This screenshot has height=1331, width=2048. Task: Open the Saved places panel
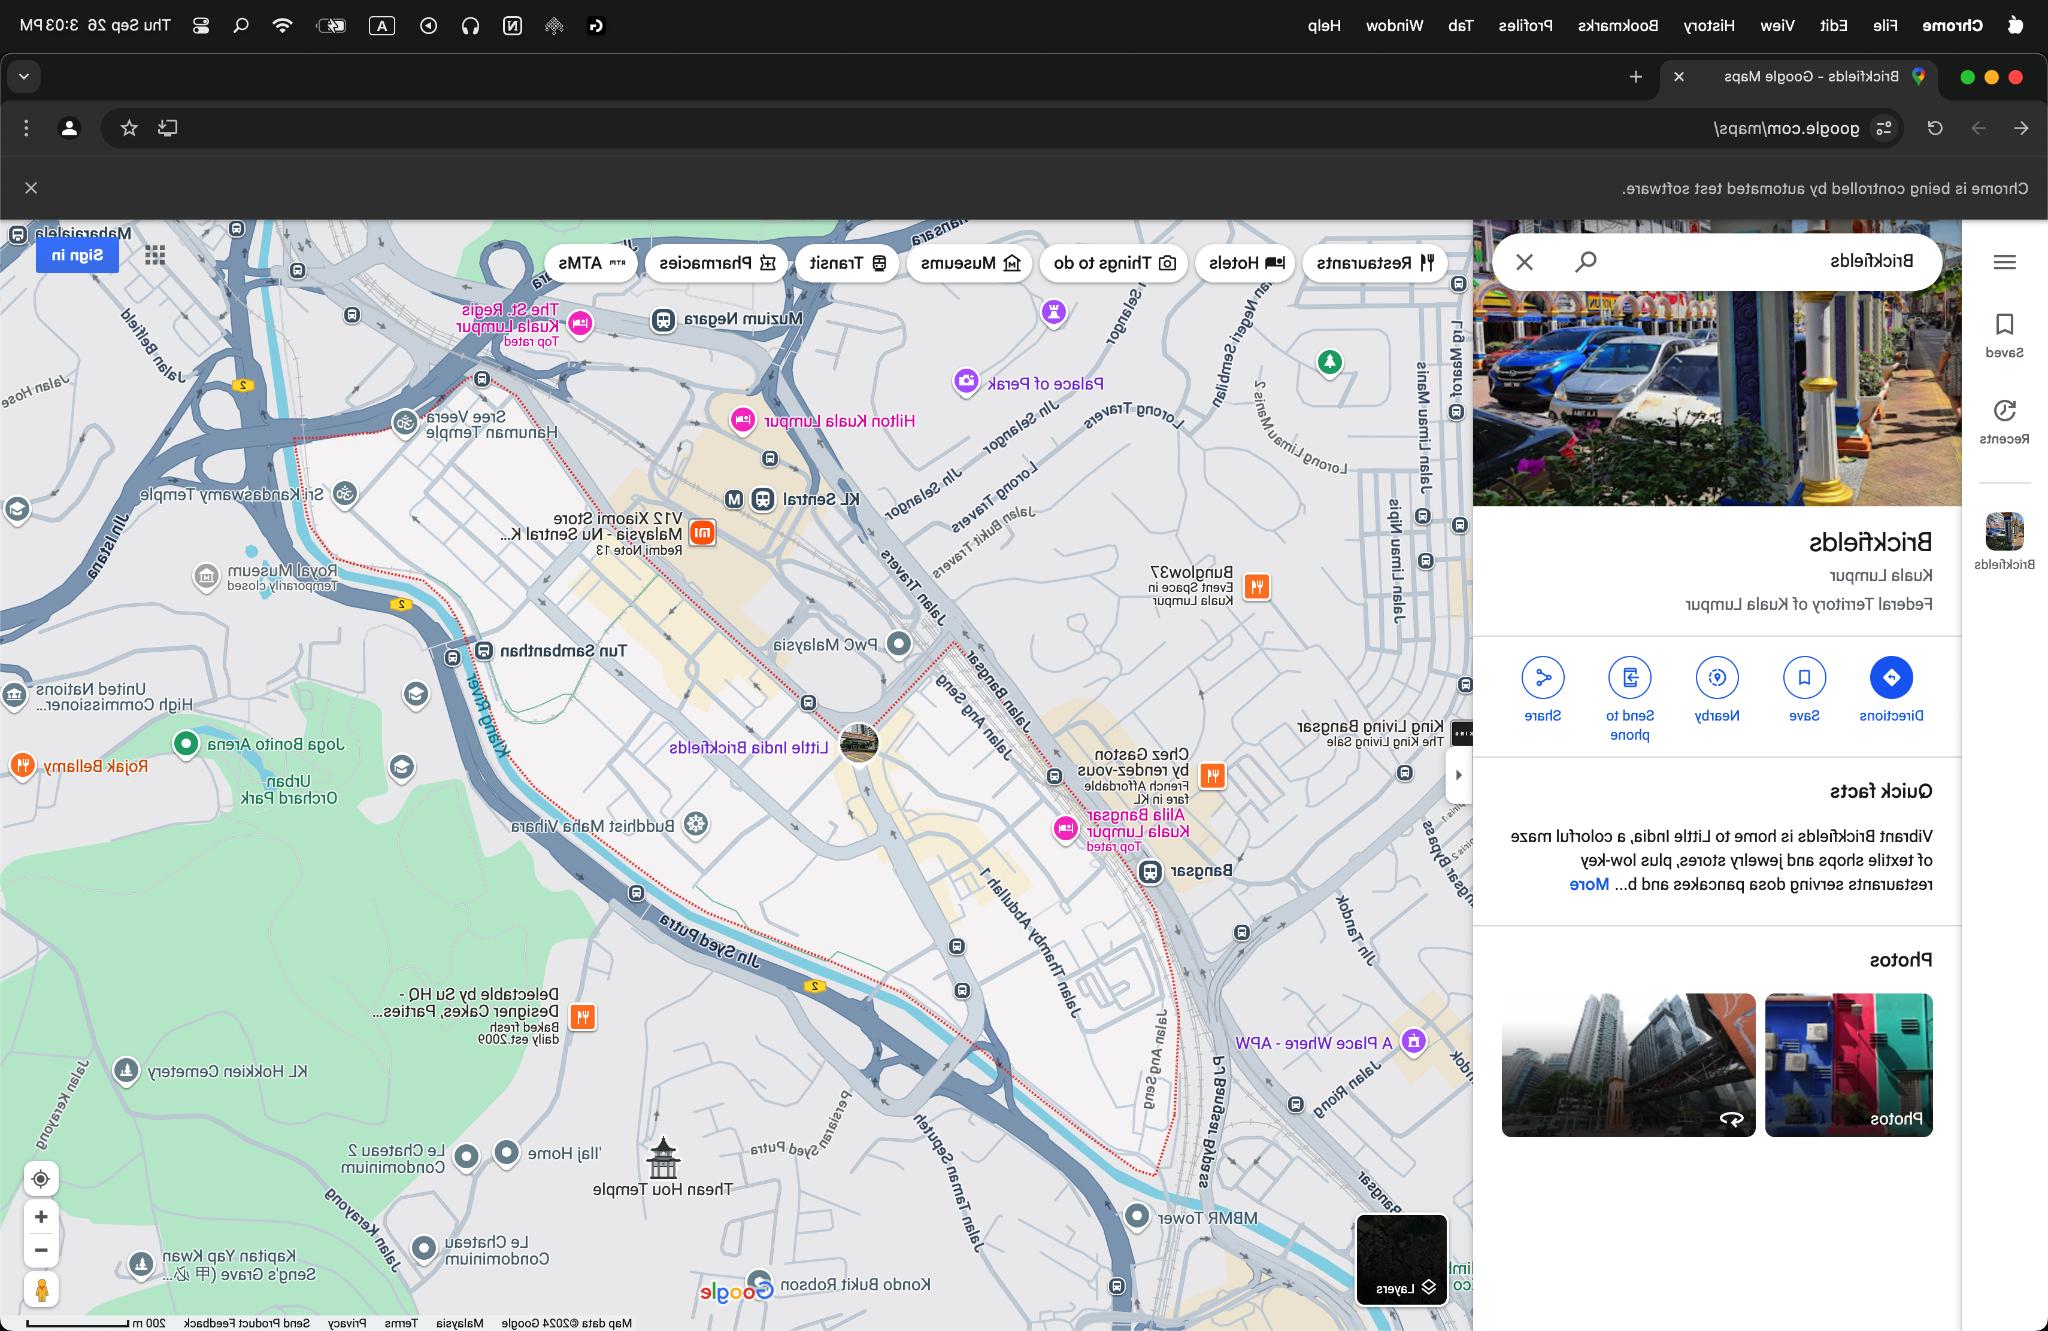(2004, 335)
